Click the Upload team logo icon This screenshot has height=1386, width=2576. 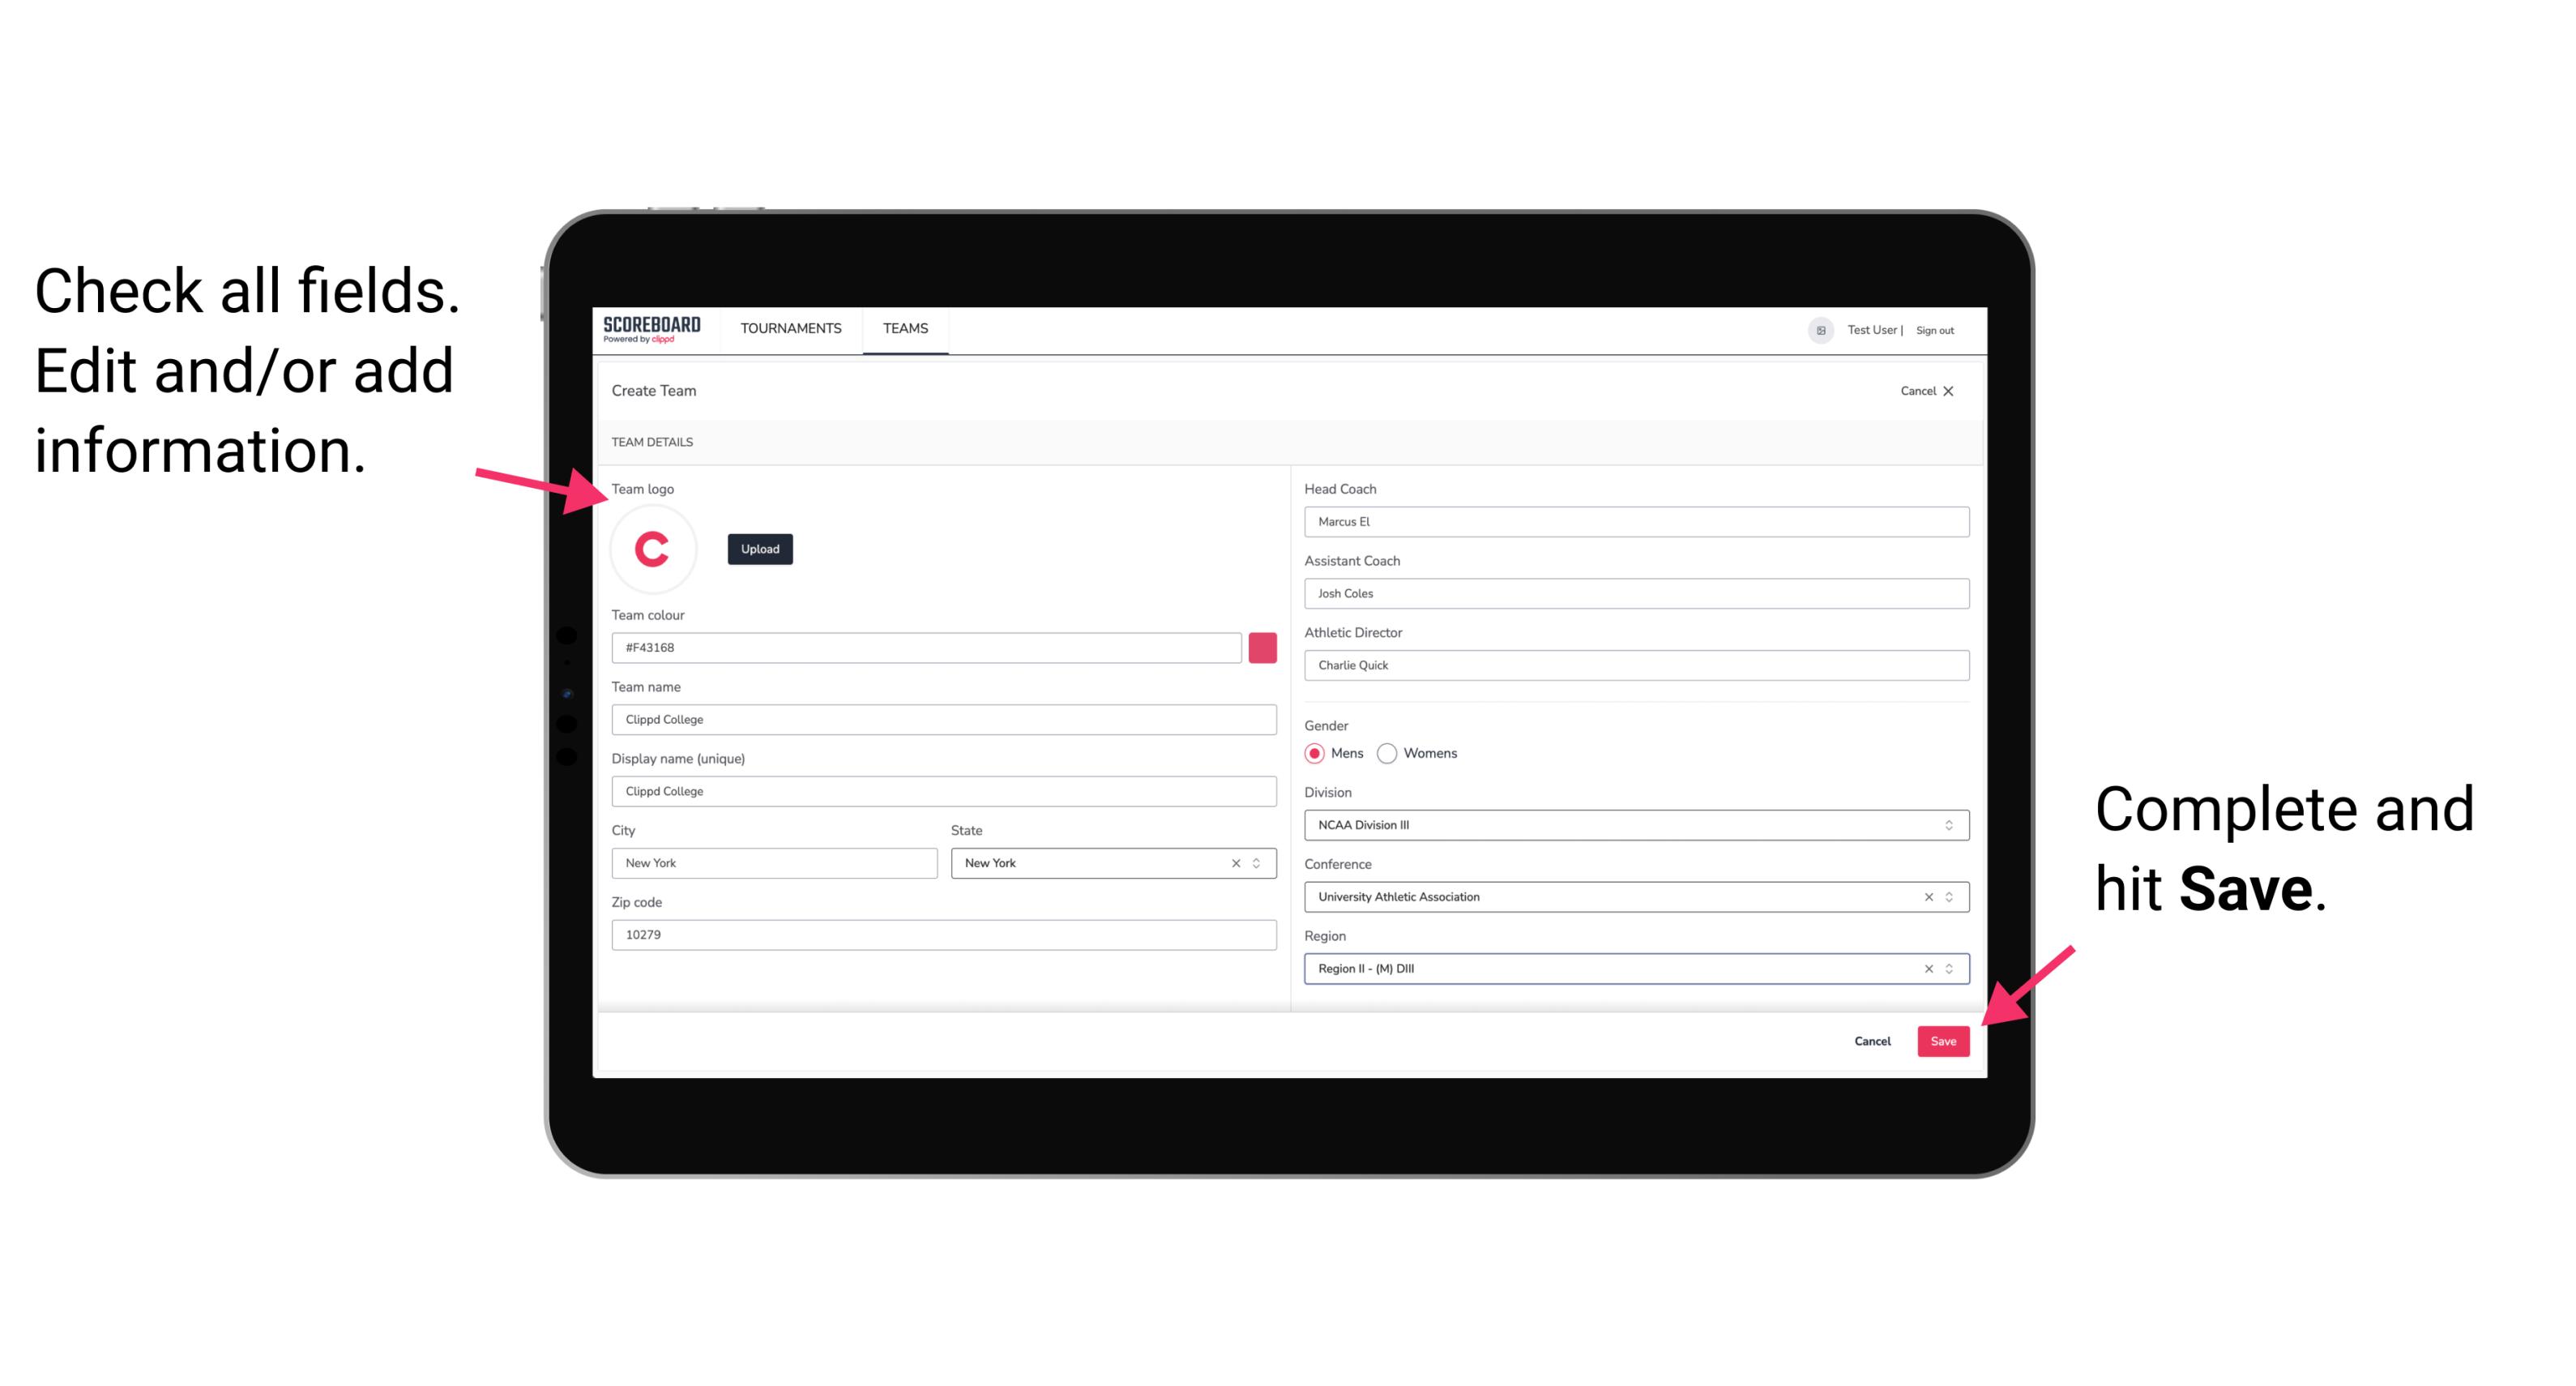759,548
